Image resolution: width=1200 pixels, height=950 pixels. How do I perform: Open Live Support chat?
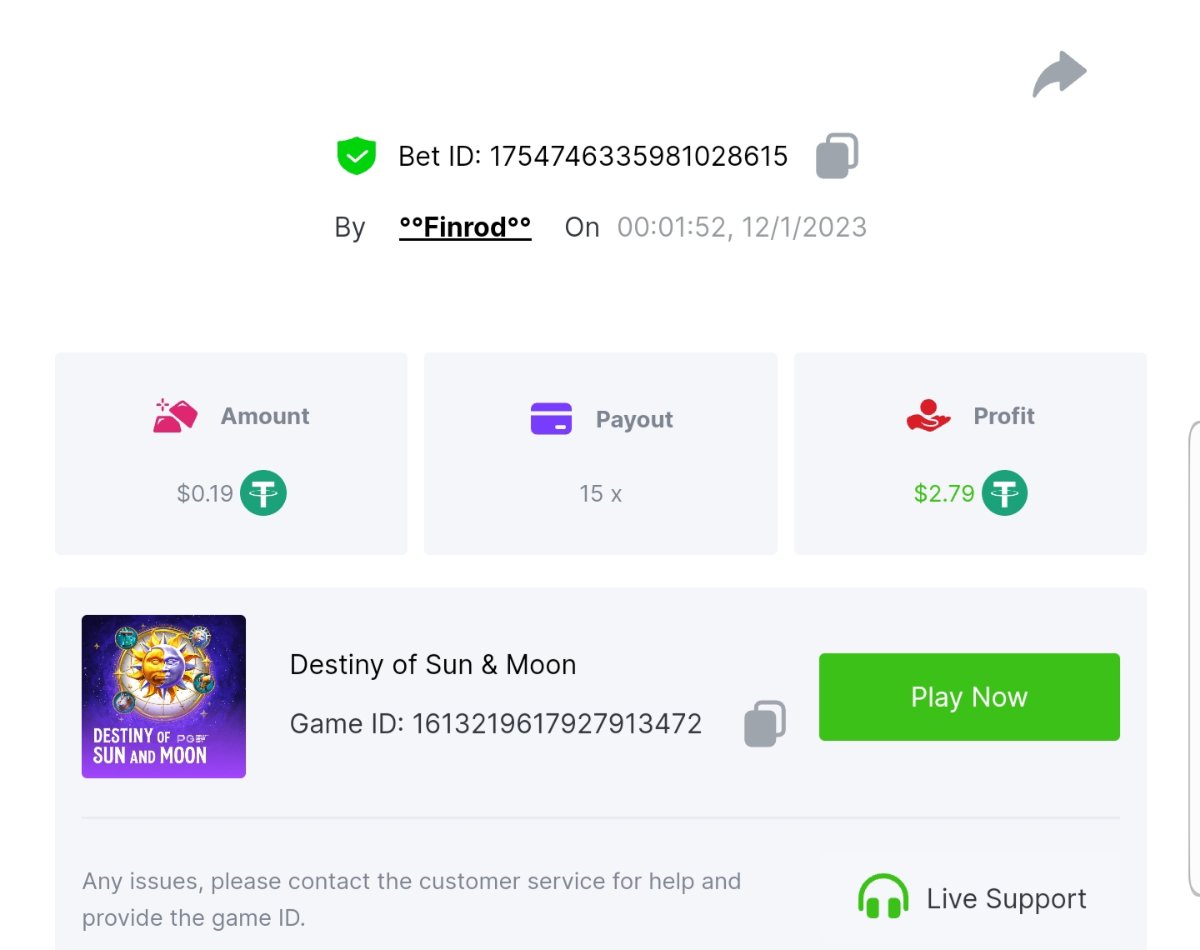point(1006,898)
